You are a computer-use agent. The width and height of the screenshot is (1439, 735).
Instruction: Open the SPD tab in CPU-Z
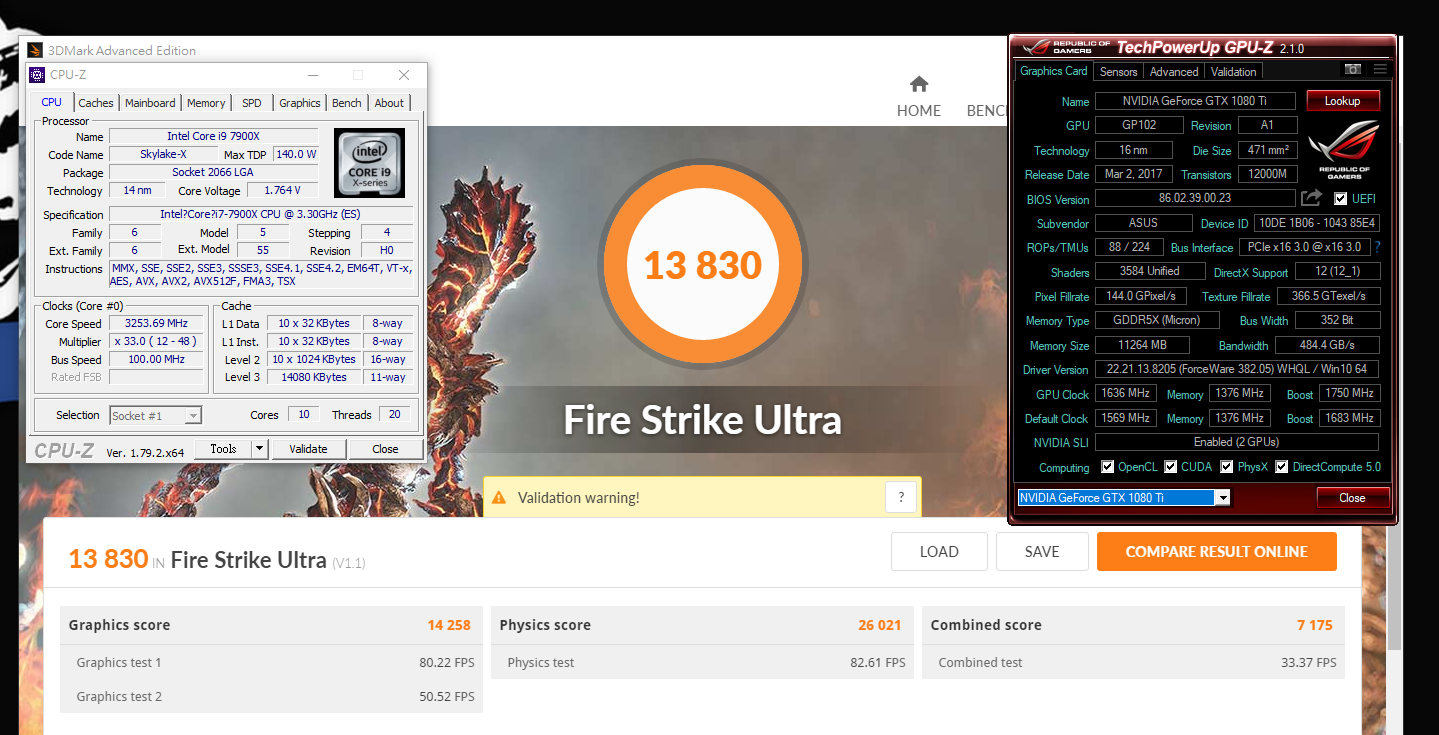click(x=252, y=103)
